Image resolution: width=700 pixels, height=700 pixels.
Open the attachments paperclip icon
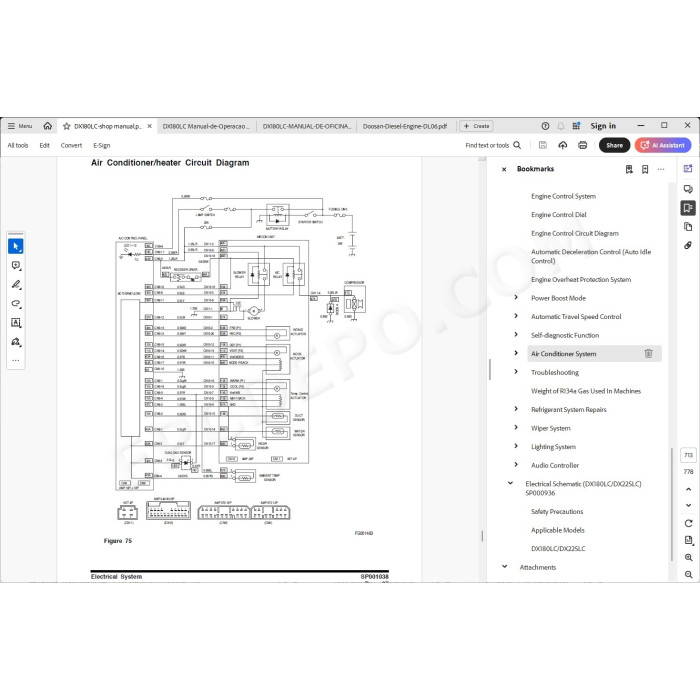click(688, 246)
